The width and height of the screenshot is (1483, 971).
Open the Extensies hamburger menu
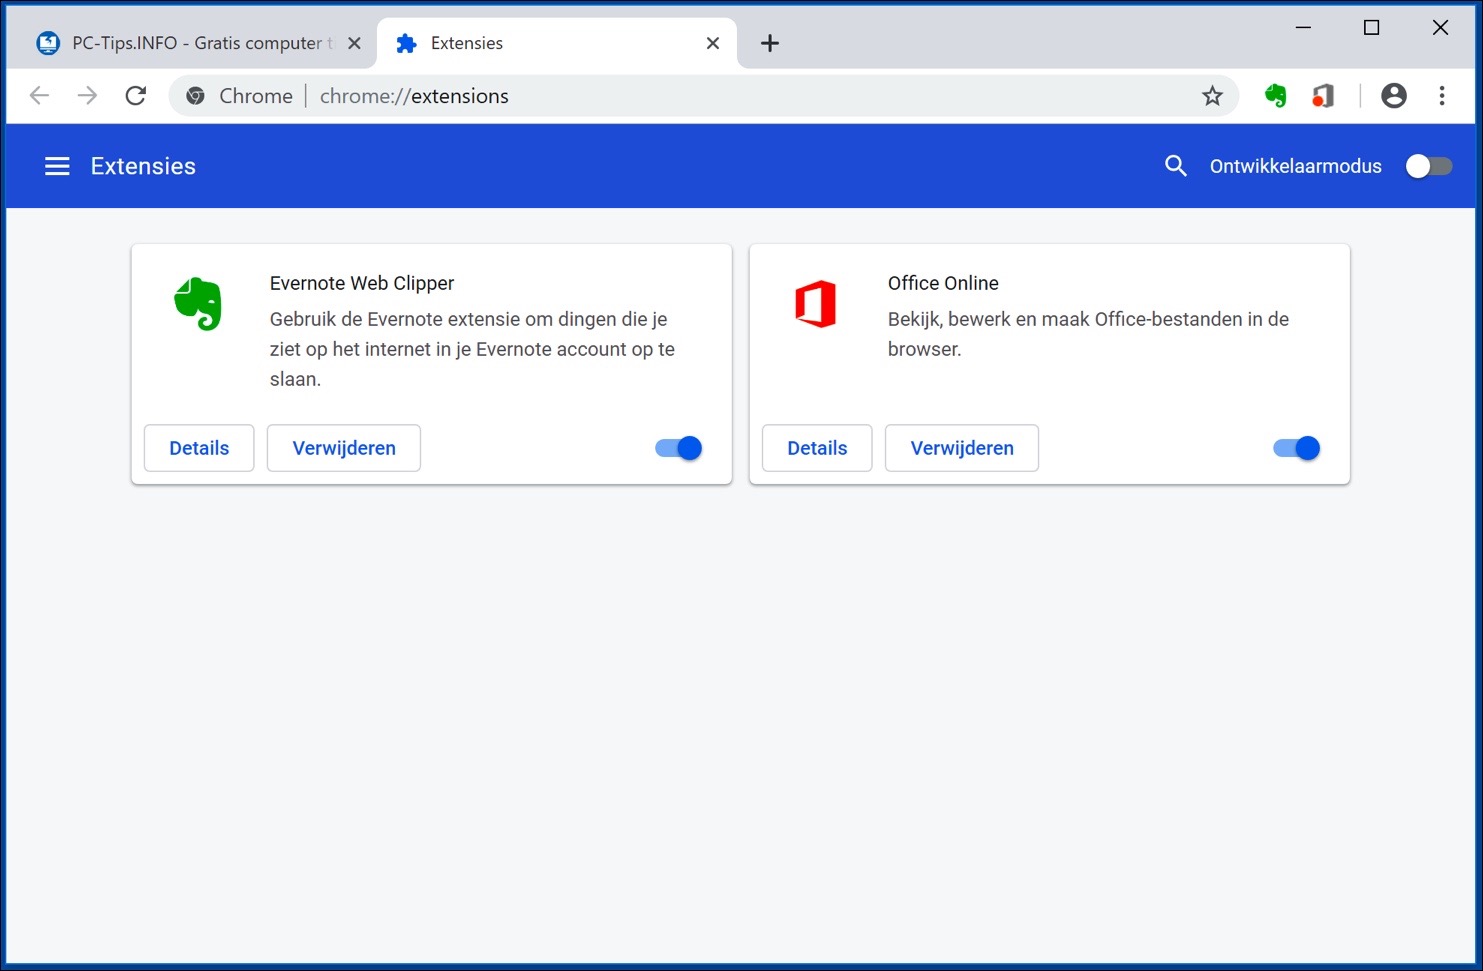[x=57, y=166]
